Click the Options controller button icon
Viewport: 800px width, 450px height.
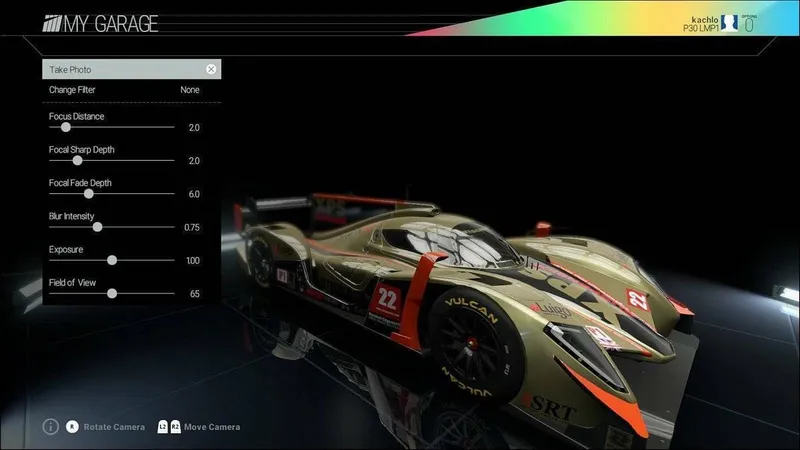[749, 23]
